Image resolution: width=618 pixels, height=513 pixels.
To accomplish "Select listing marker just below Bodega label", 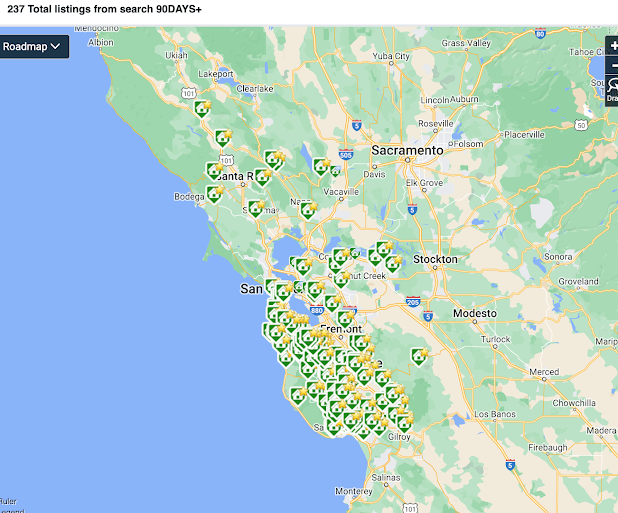I will click(214, 195).
